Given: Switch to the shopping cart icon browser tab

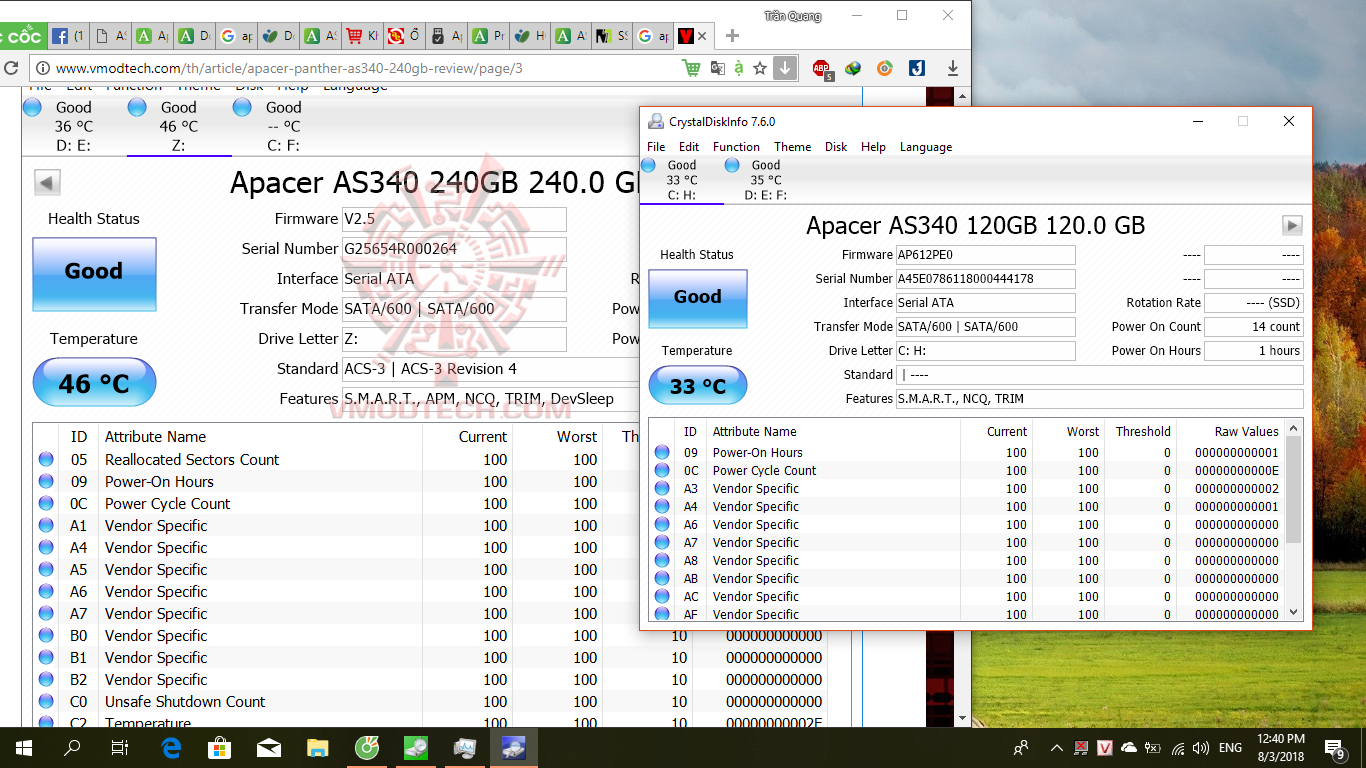Looking at the screenshot, I should [363, 36].
